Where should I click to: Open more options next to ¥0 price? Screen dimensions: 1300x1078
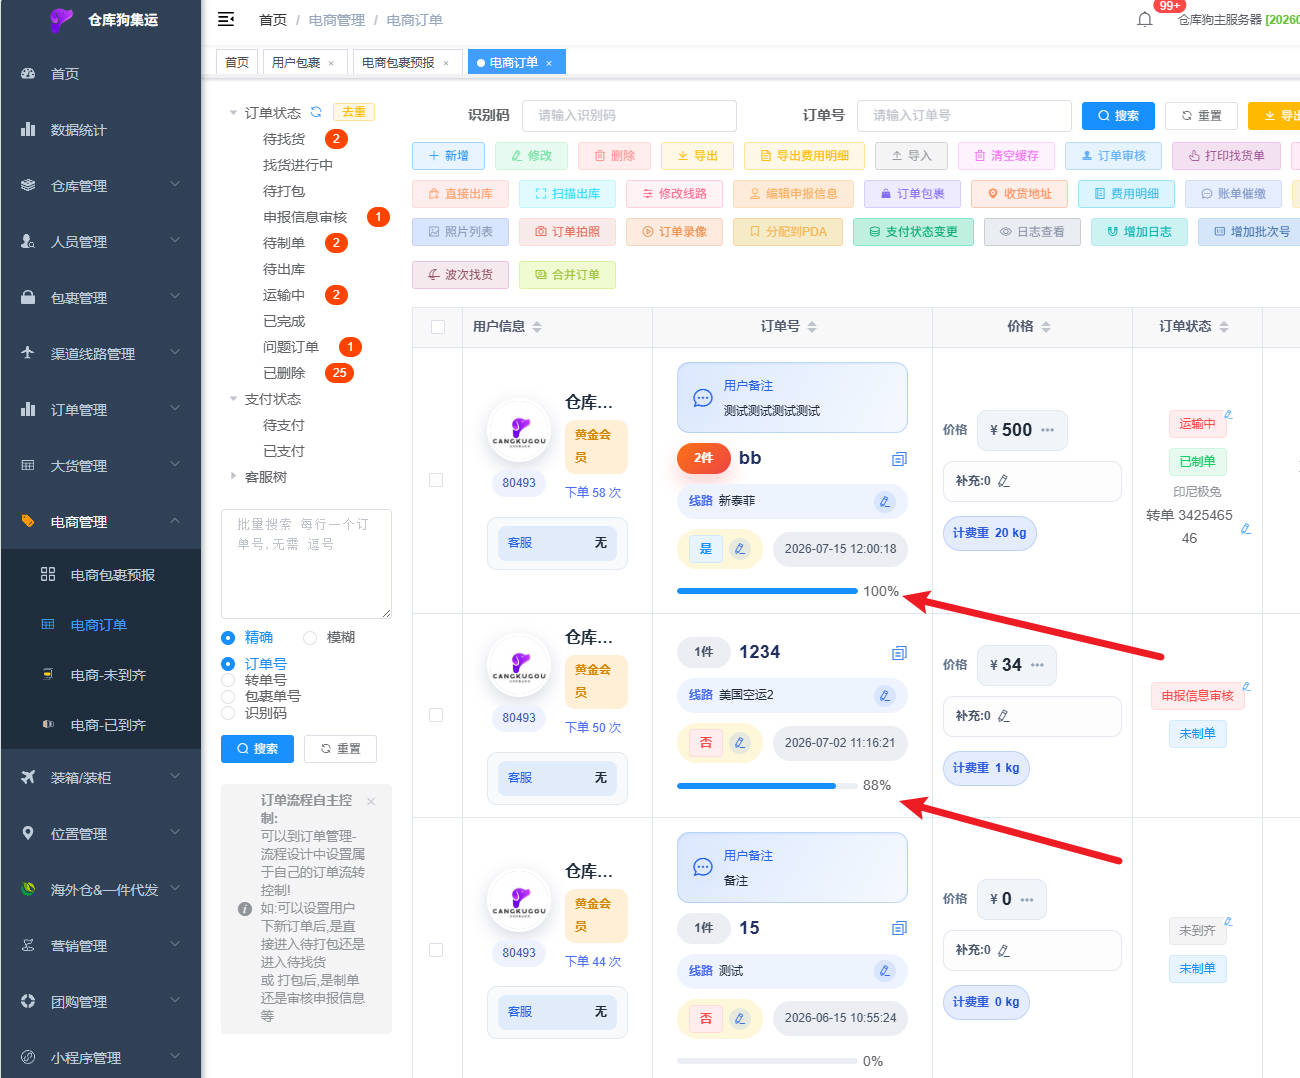pyautogui.click(x=1027, y=899)
